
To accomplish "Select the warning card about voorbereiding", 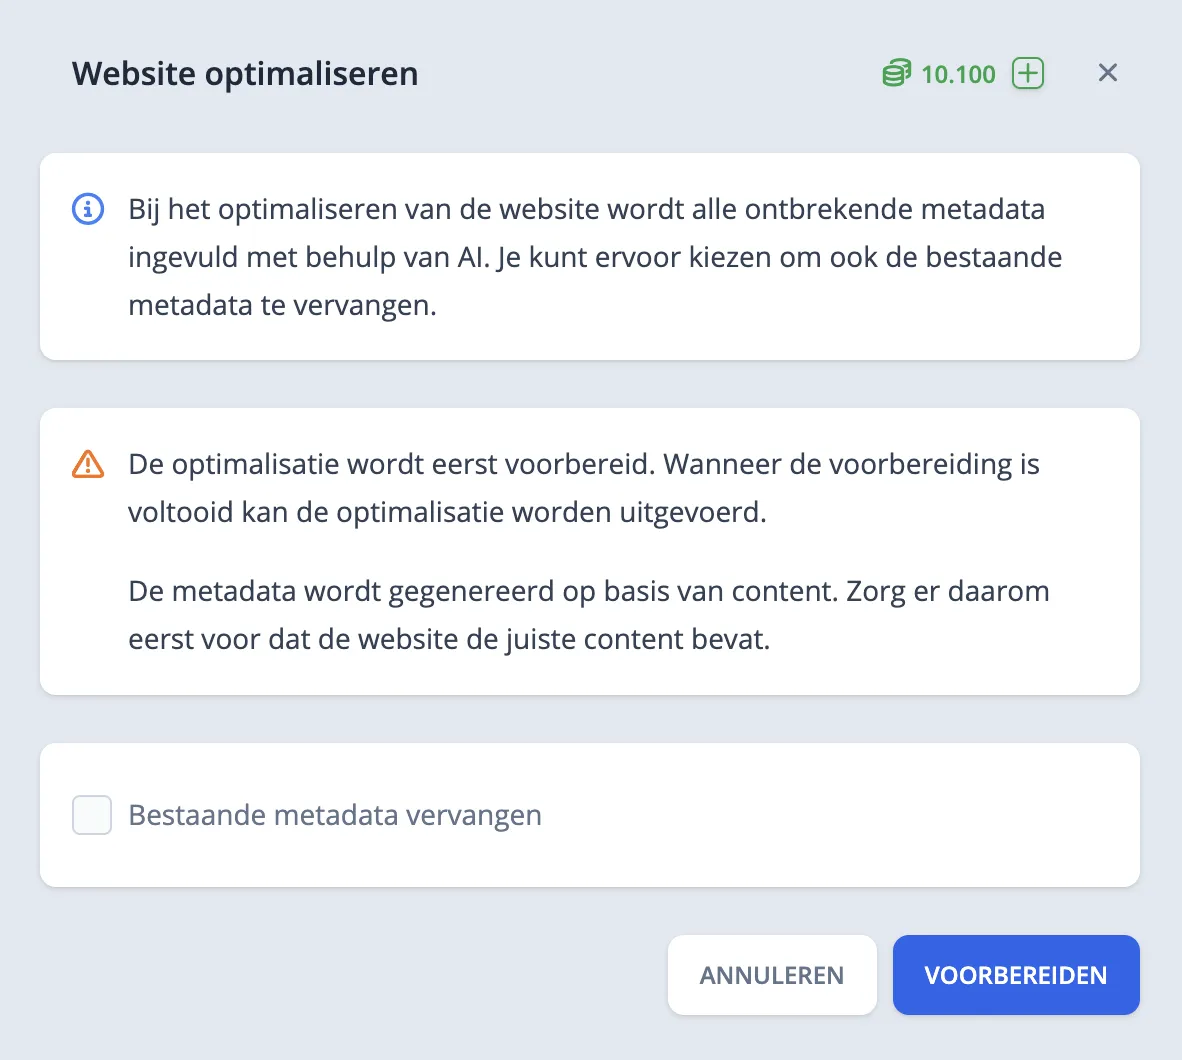I will 589,550.
